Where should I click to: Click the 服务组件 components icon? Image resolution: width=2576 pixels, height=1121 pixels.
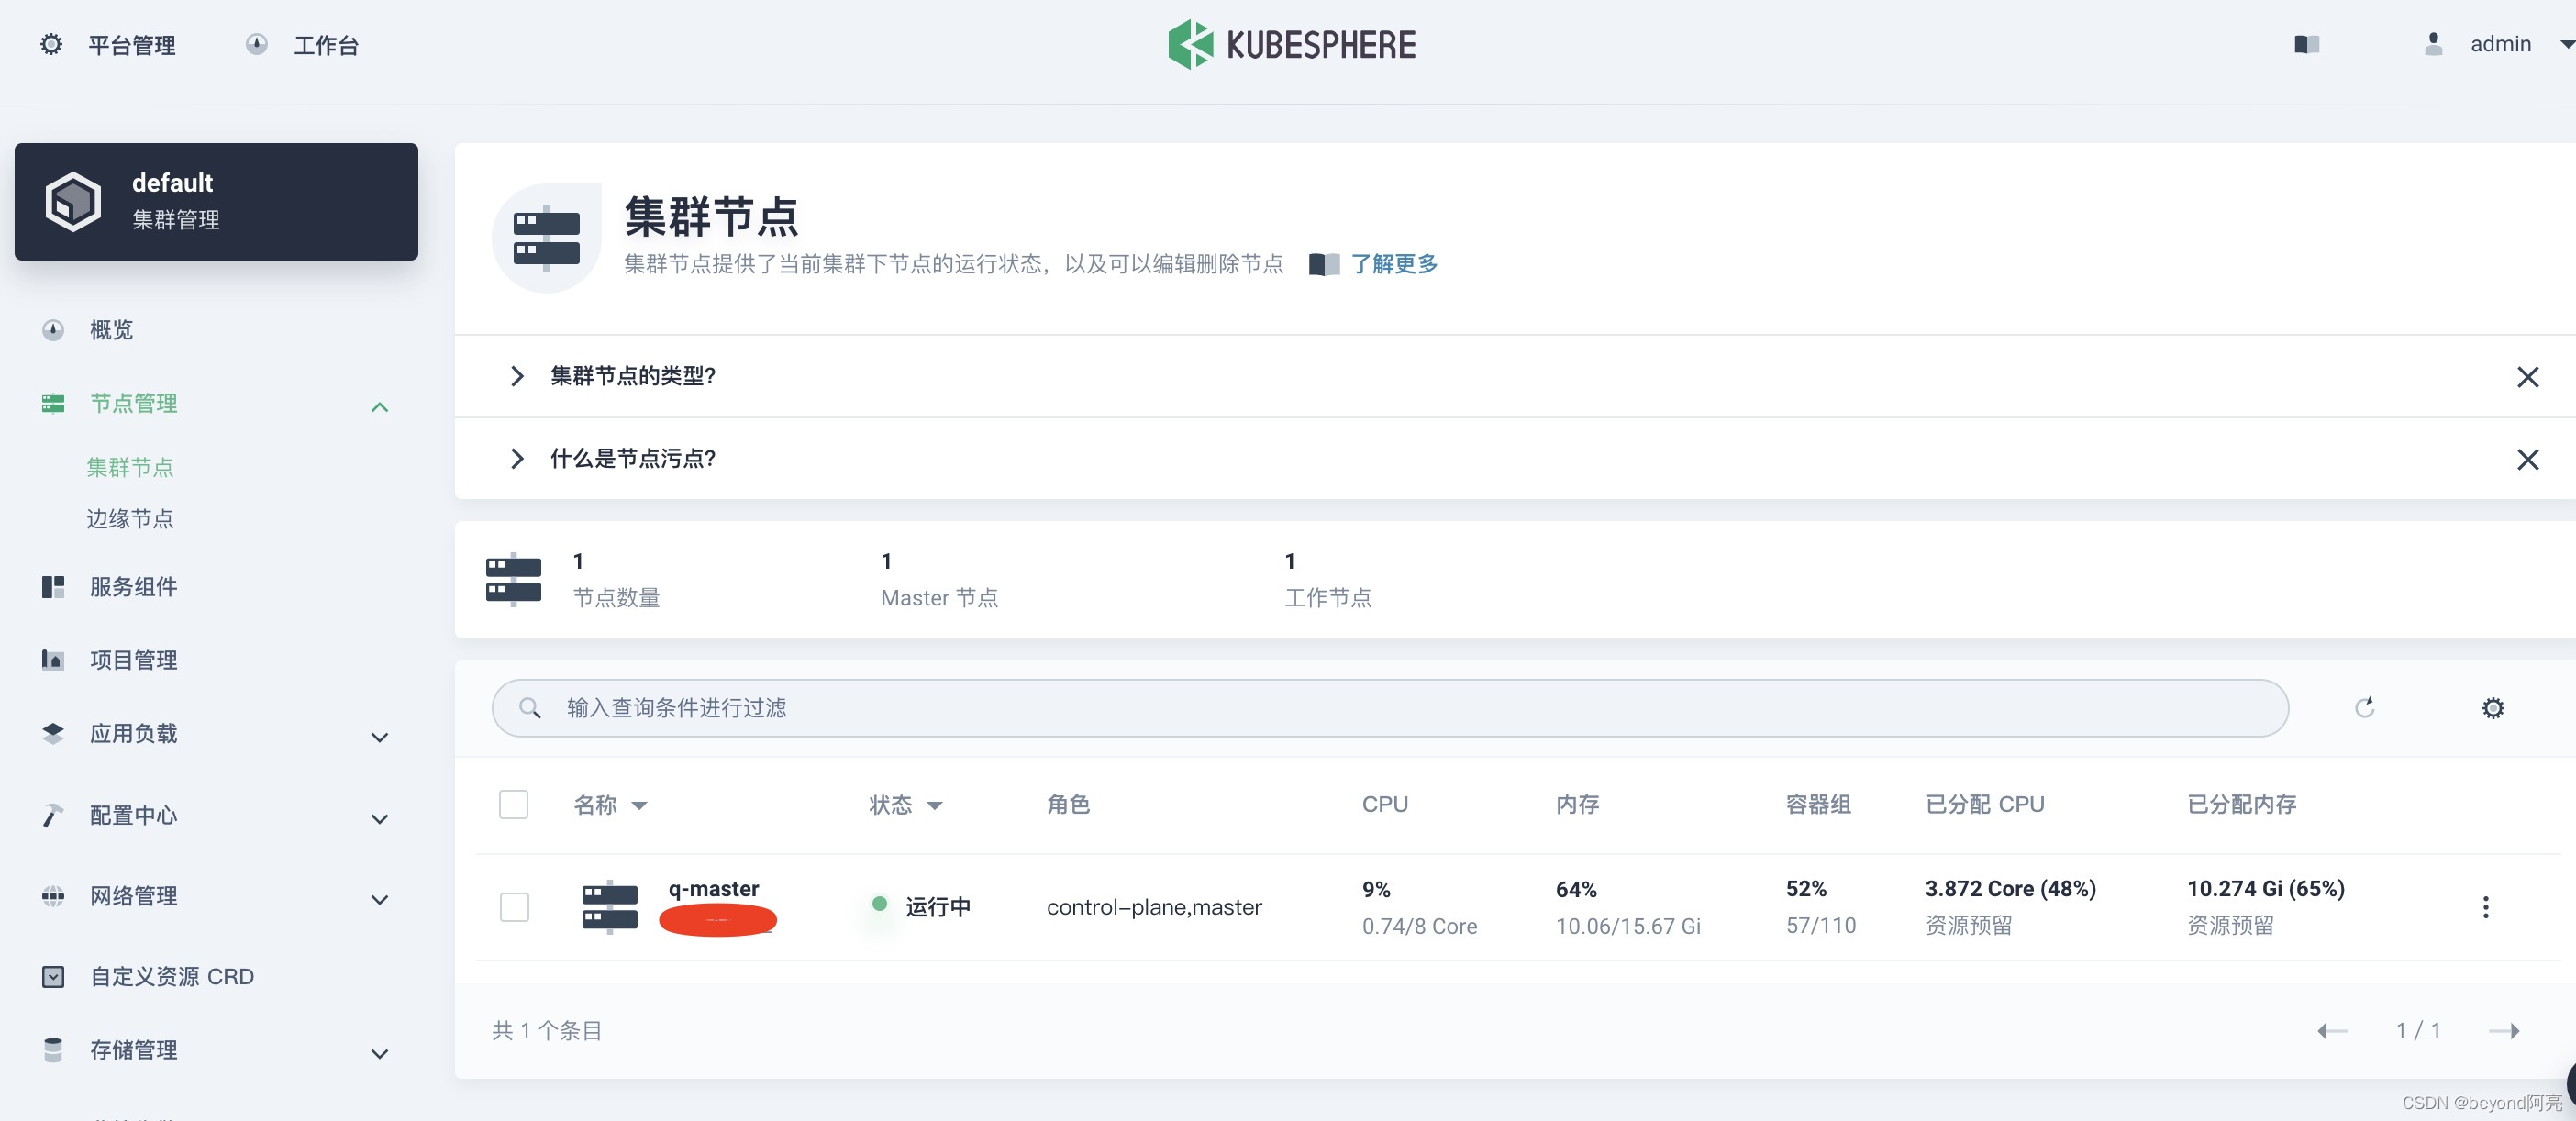click(x=53, y=586)
